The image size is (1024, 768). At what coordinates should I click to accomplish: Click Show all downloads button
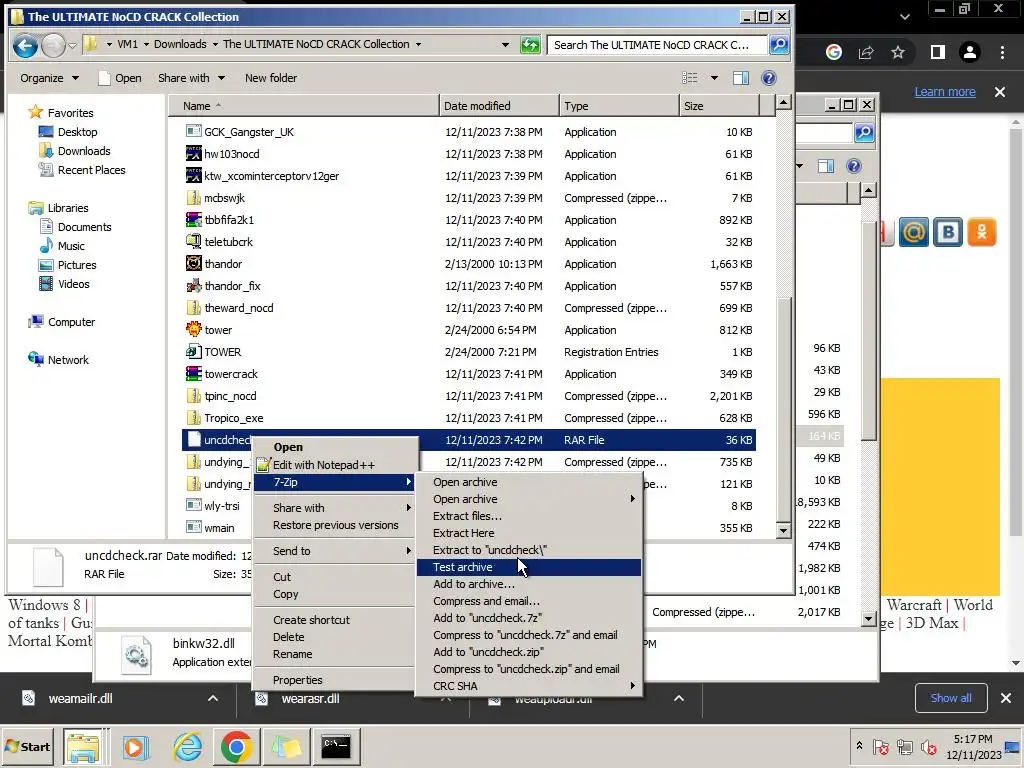pyautogui.click(x=951, y=698)
